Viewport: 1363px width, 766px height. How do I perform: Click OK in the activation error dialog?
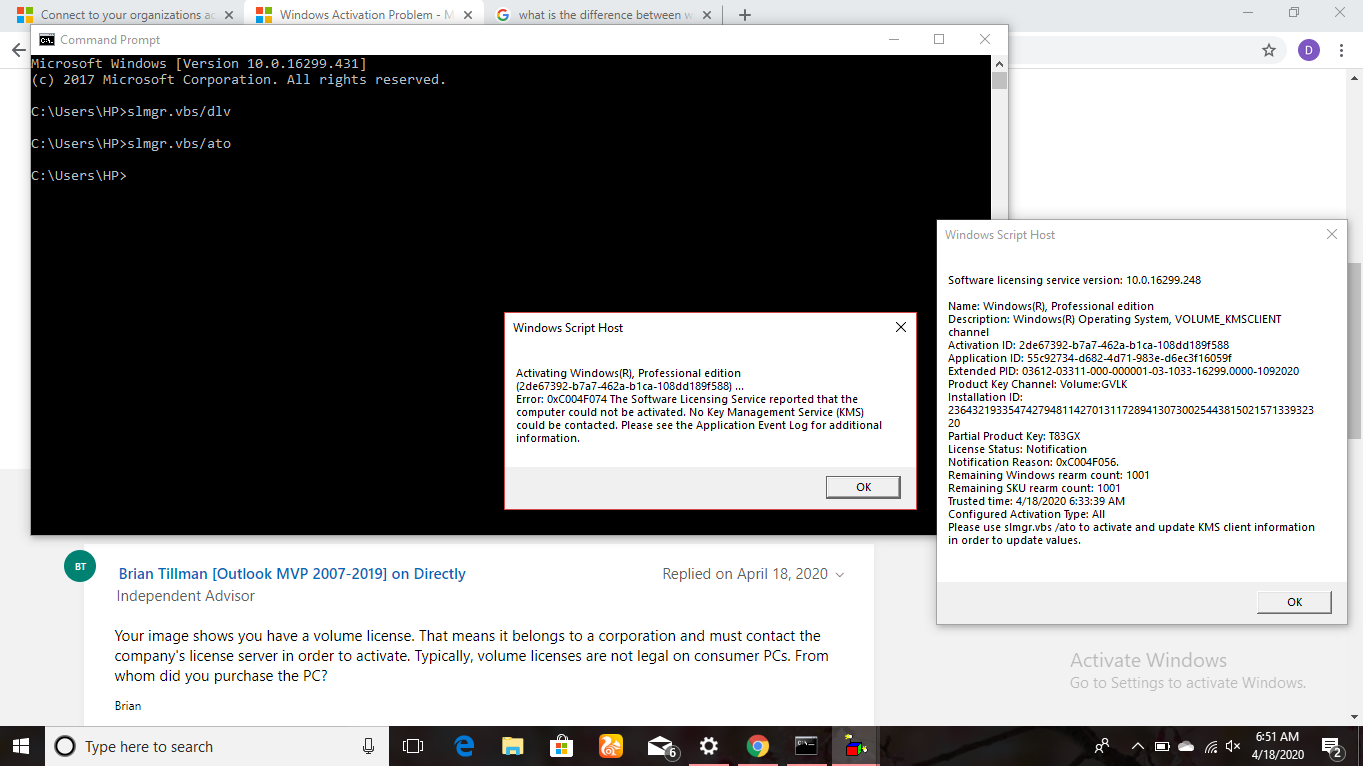[x=863, y=487]
